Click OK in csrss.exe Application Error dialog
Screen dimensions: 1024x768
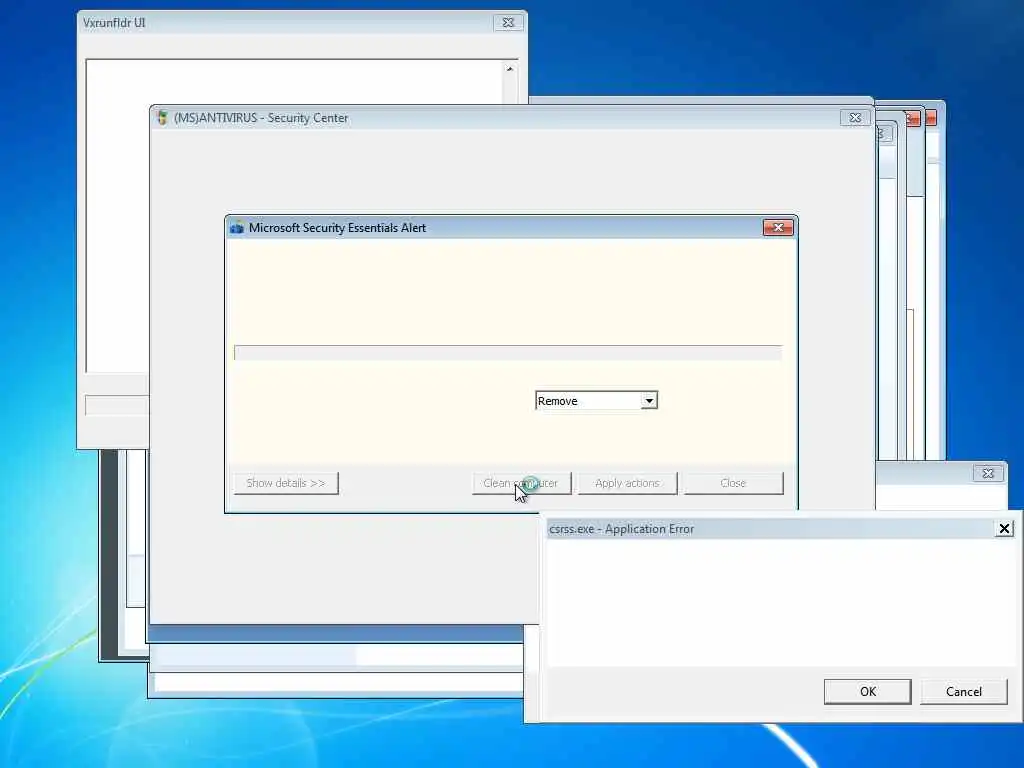867,692
